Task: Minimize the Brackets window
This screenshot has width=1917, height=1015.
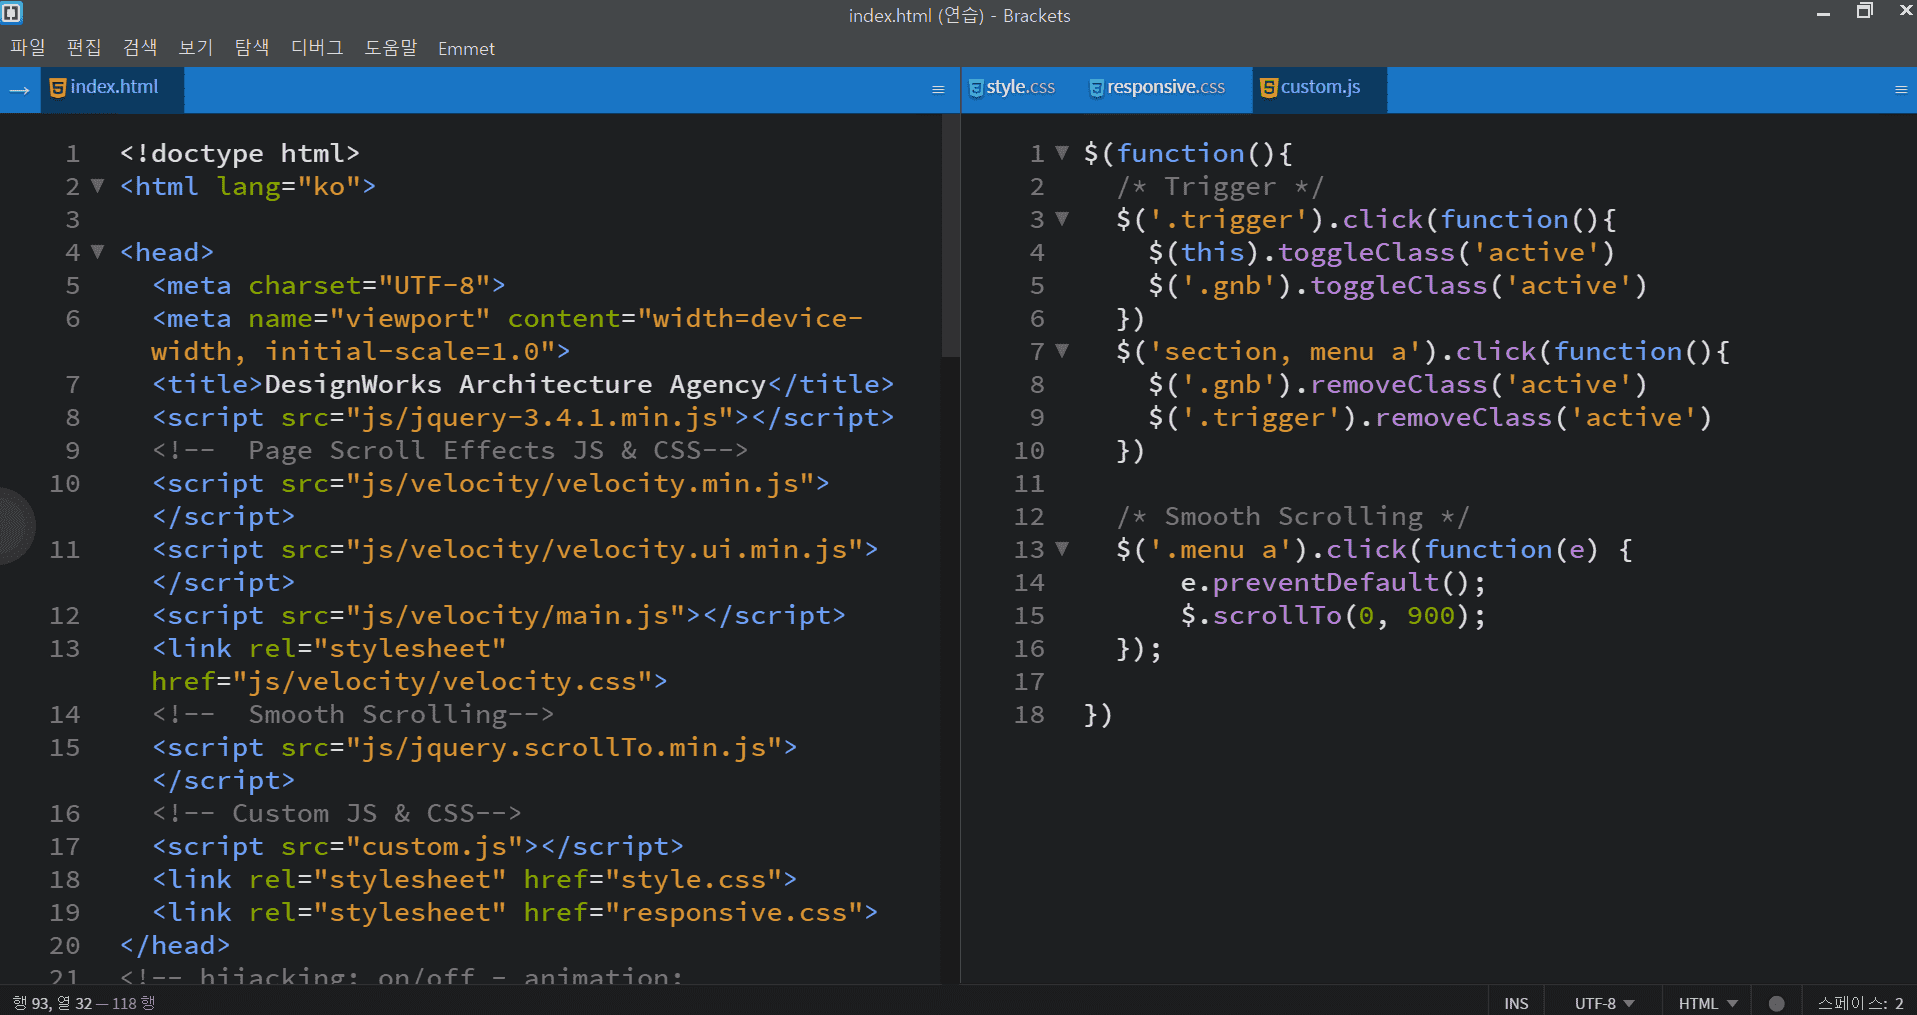Action: [1823, 13]
